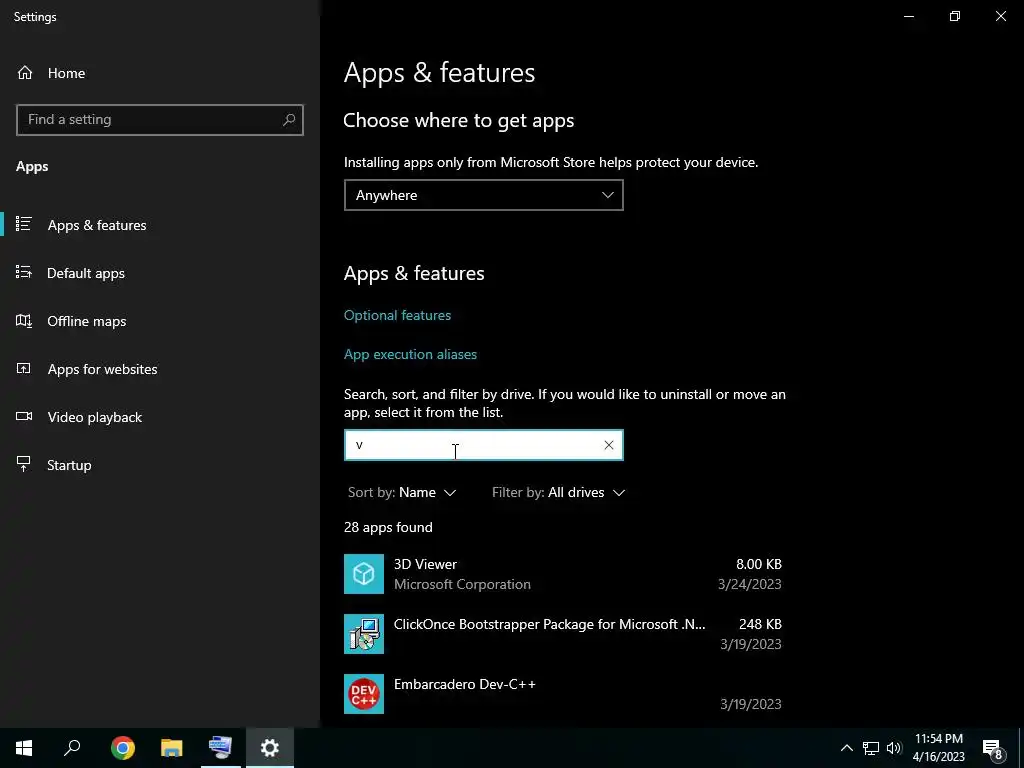Open Default apps section
Viewport: 1024px width, 768px height.
[86, 273]
